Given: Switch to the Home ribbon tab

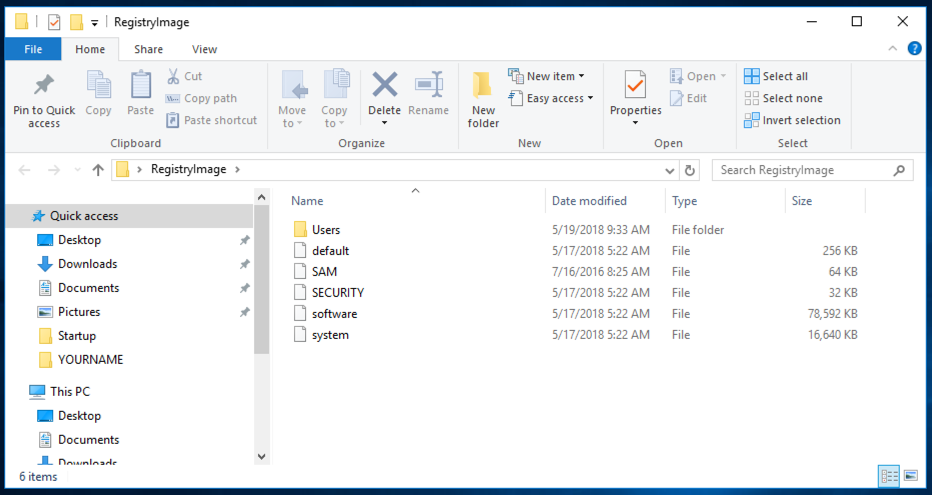Looking at the screenshot, I should pyautogui.click(x=90, y=49).
